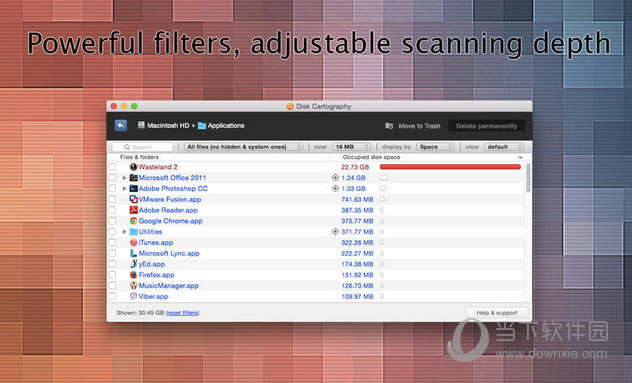
Task: Click the Applications breadcrumb
Action: point(221,126)
